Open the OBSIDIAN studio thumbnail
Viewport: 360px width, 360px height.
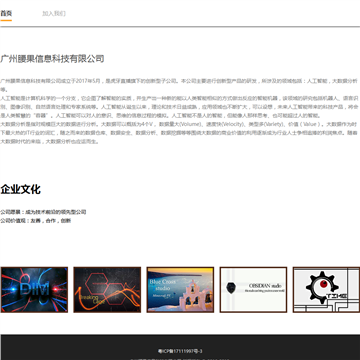tap(253, 290)
